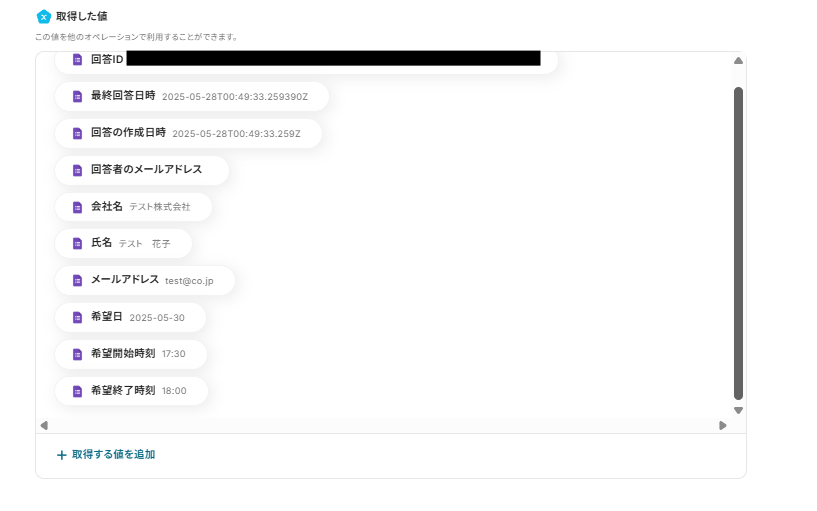This screenshot has height=511, width=817.
Task: Click the form icon beside 氏名
Action: point(77,243)
